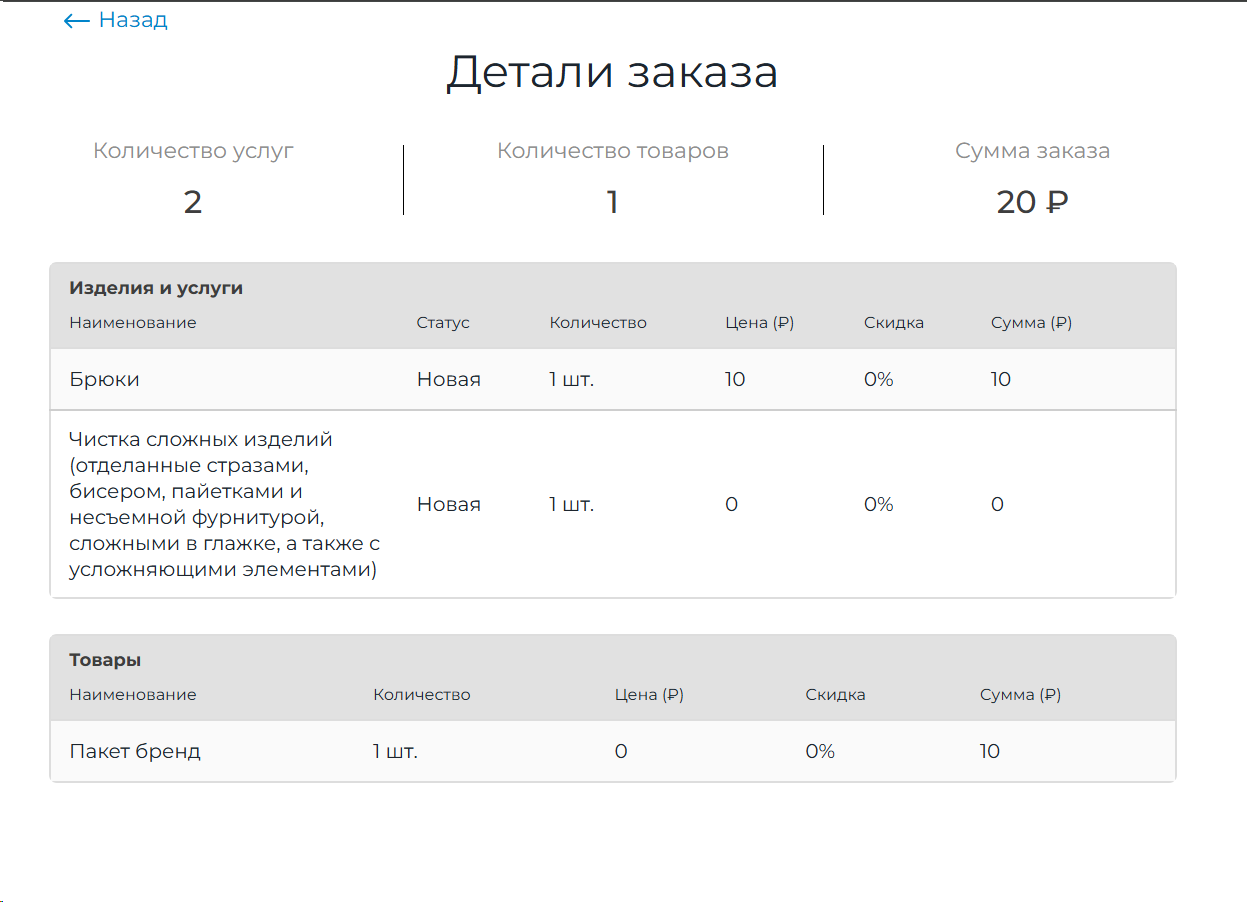The width and height of the screenshot is (1247, 902).
Task: Click the Скидка column header in services table
Action: coord(894,323)
